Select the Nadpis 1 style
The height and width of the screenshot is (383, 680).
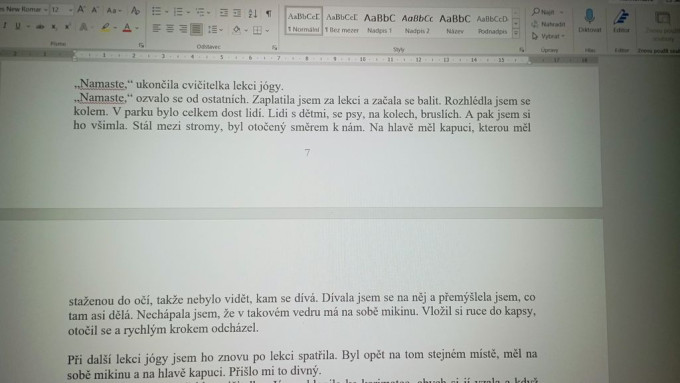point(379,23)
